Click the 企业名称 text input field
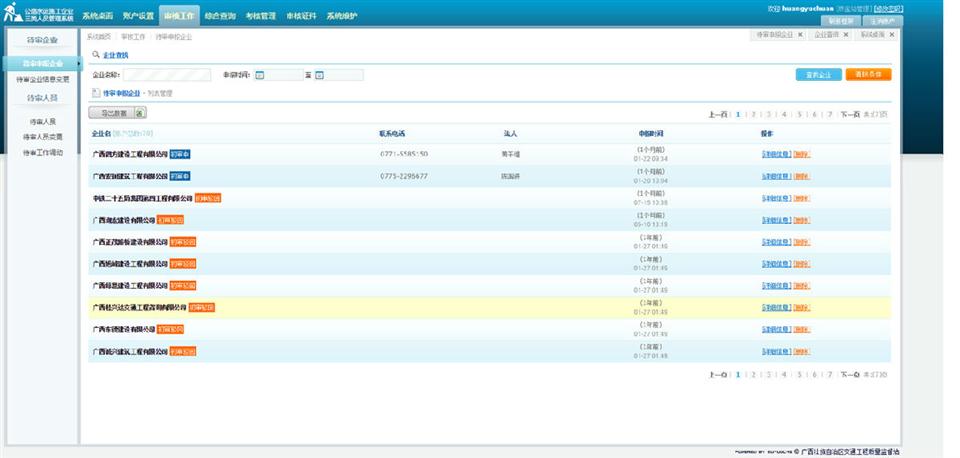The height and width of the screenshot is (458, 960). tap(166, 75)
